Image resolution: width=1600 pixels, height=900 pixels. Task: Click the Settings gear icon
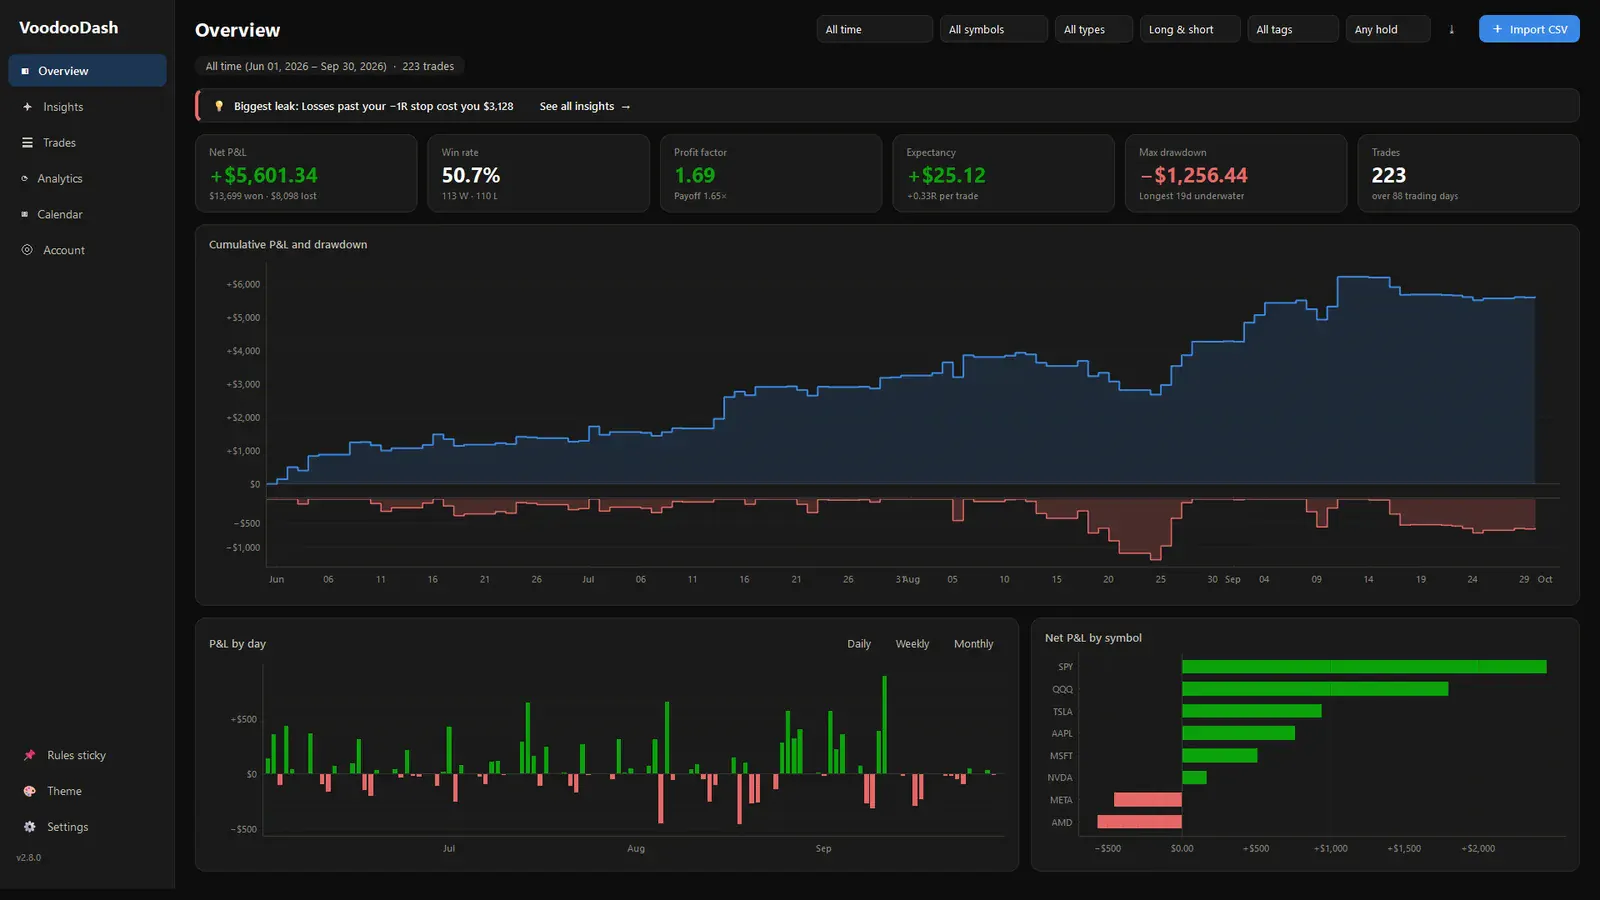click(x=29, y=827)
